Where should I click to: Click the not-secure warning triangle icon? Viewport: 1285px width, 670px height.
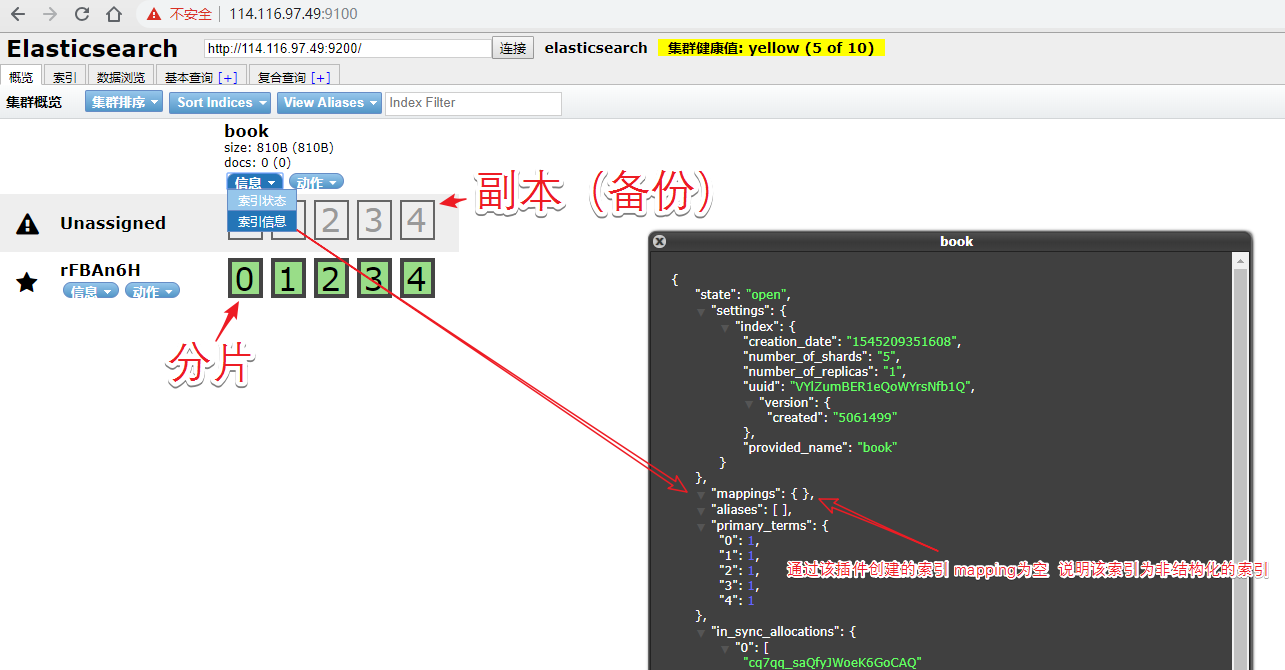pyautogui.click(x=153, y=14)
